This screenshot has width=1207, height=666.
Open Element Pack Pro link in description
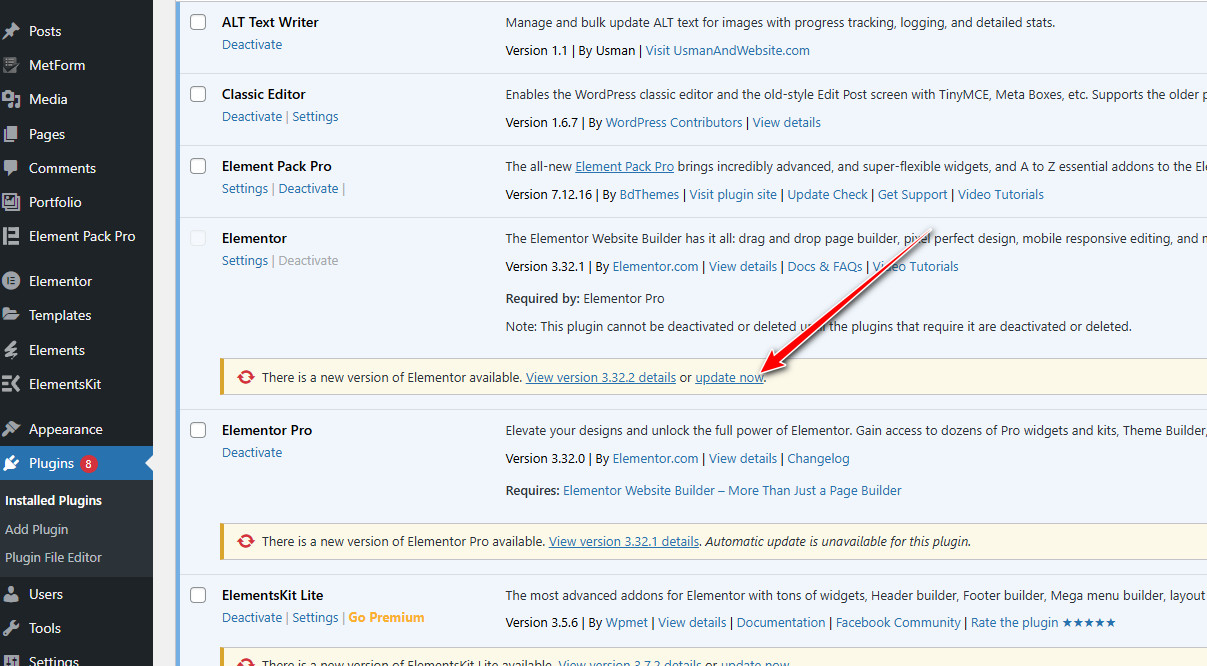tap(624, 166)
